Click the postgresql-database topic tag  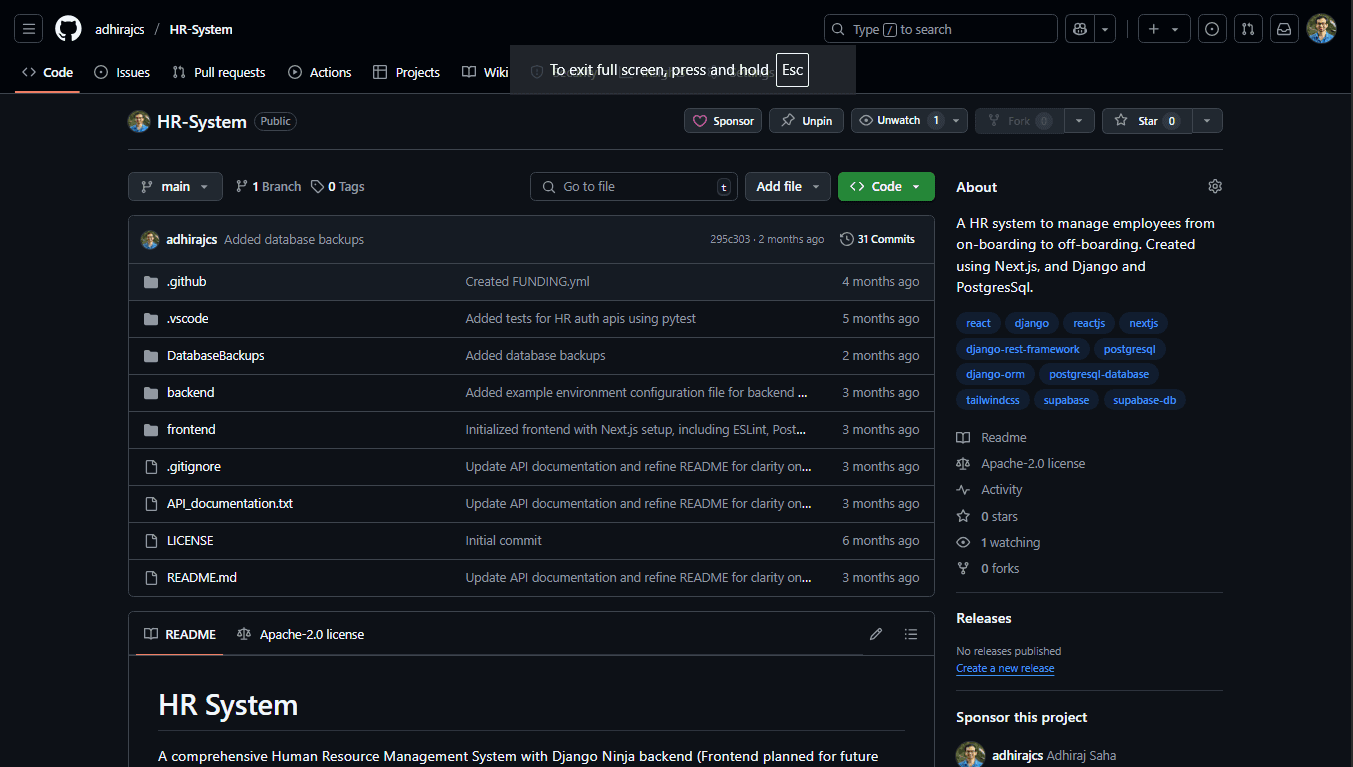point(1100,374)
